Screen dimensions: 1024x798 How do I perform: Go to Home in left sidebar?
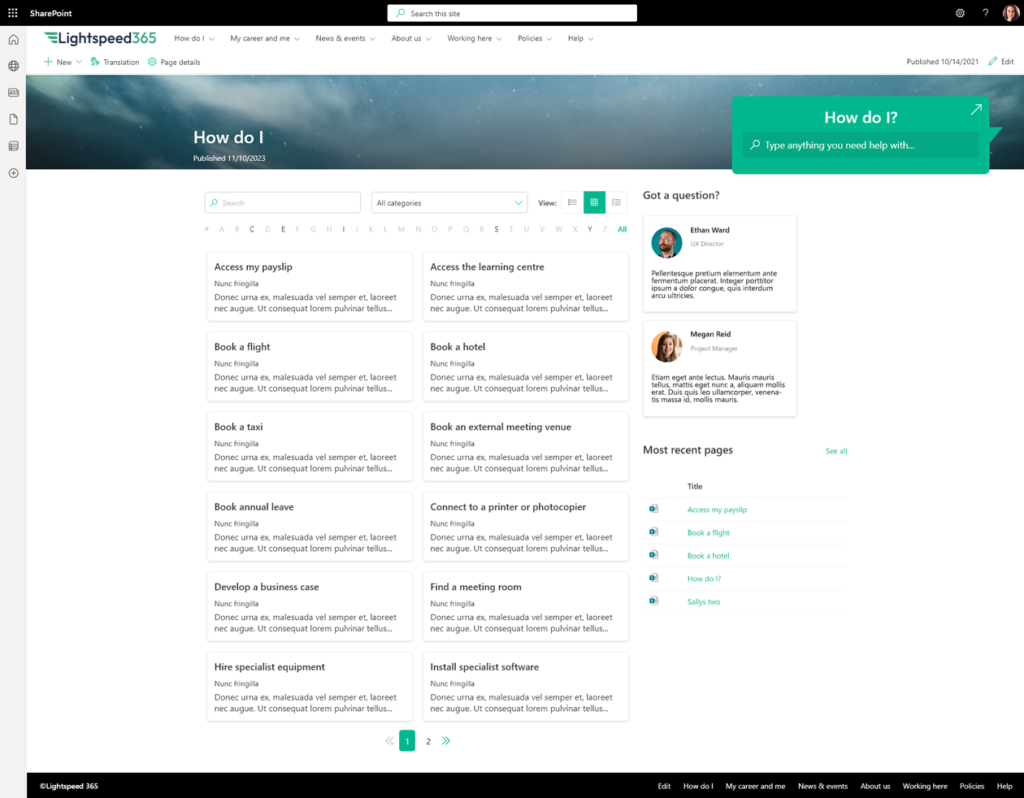(13, 40)
